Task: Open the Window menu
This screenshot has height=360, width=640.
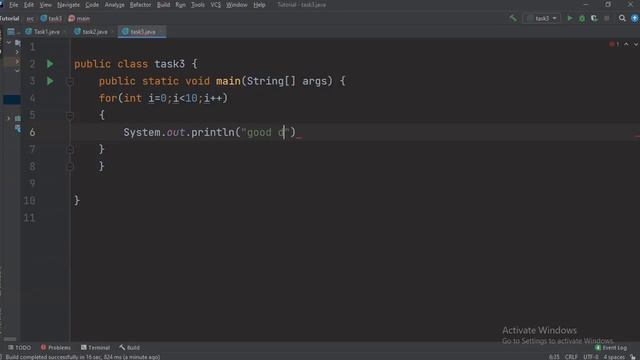Action: click(x=236, y=5)
